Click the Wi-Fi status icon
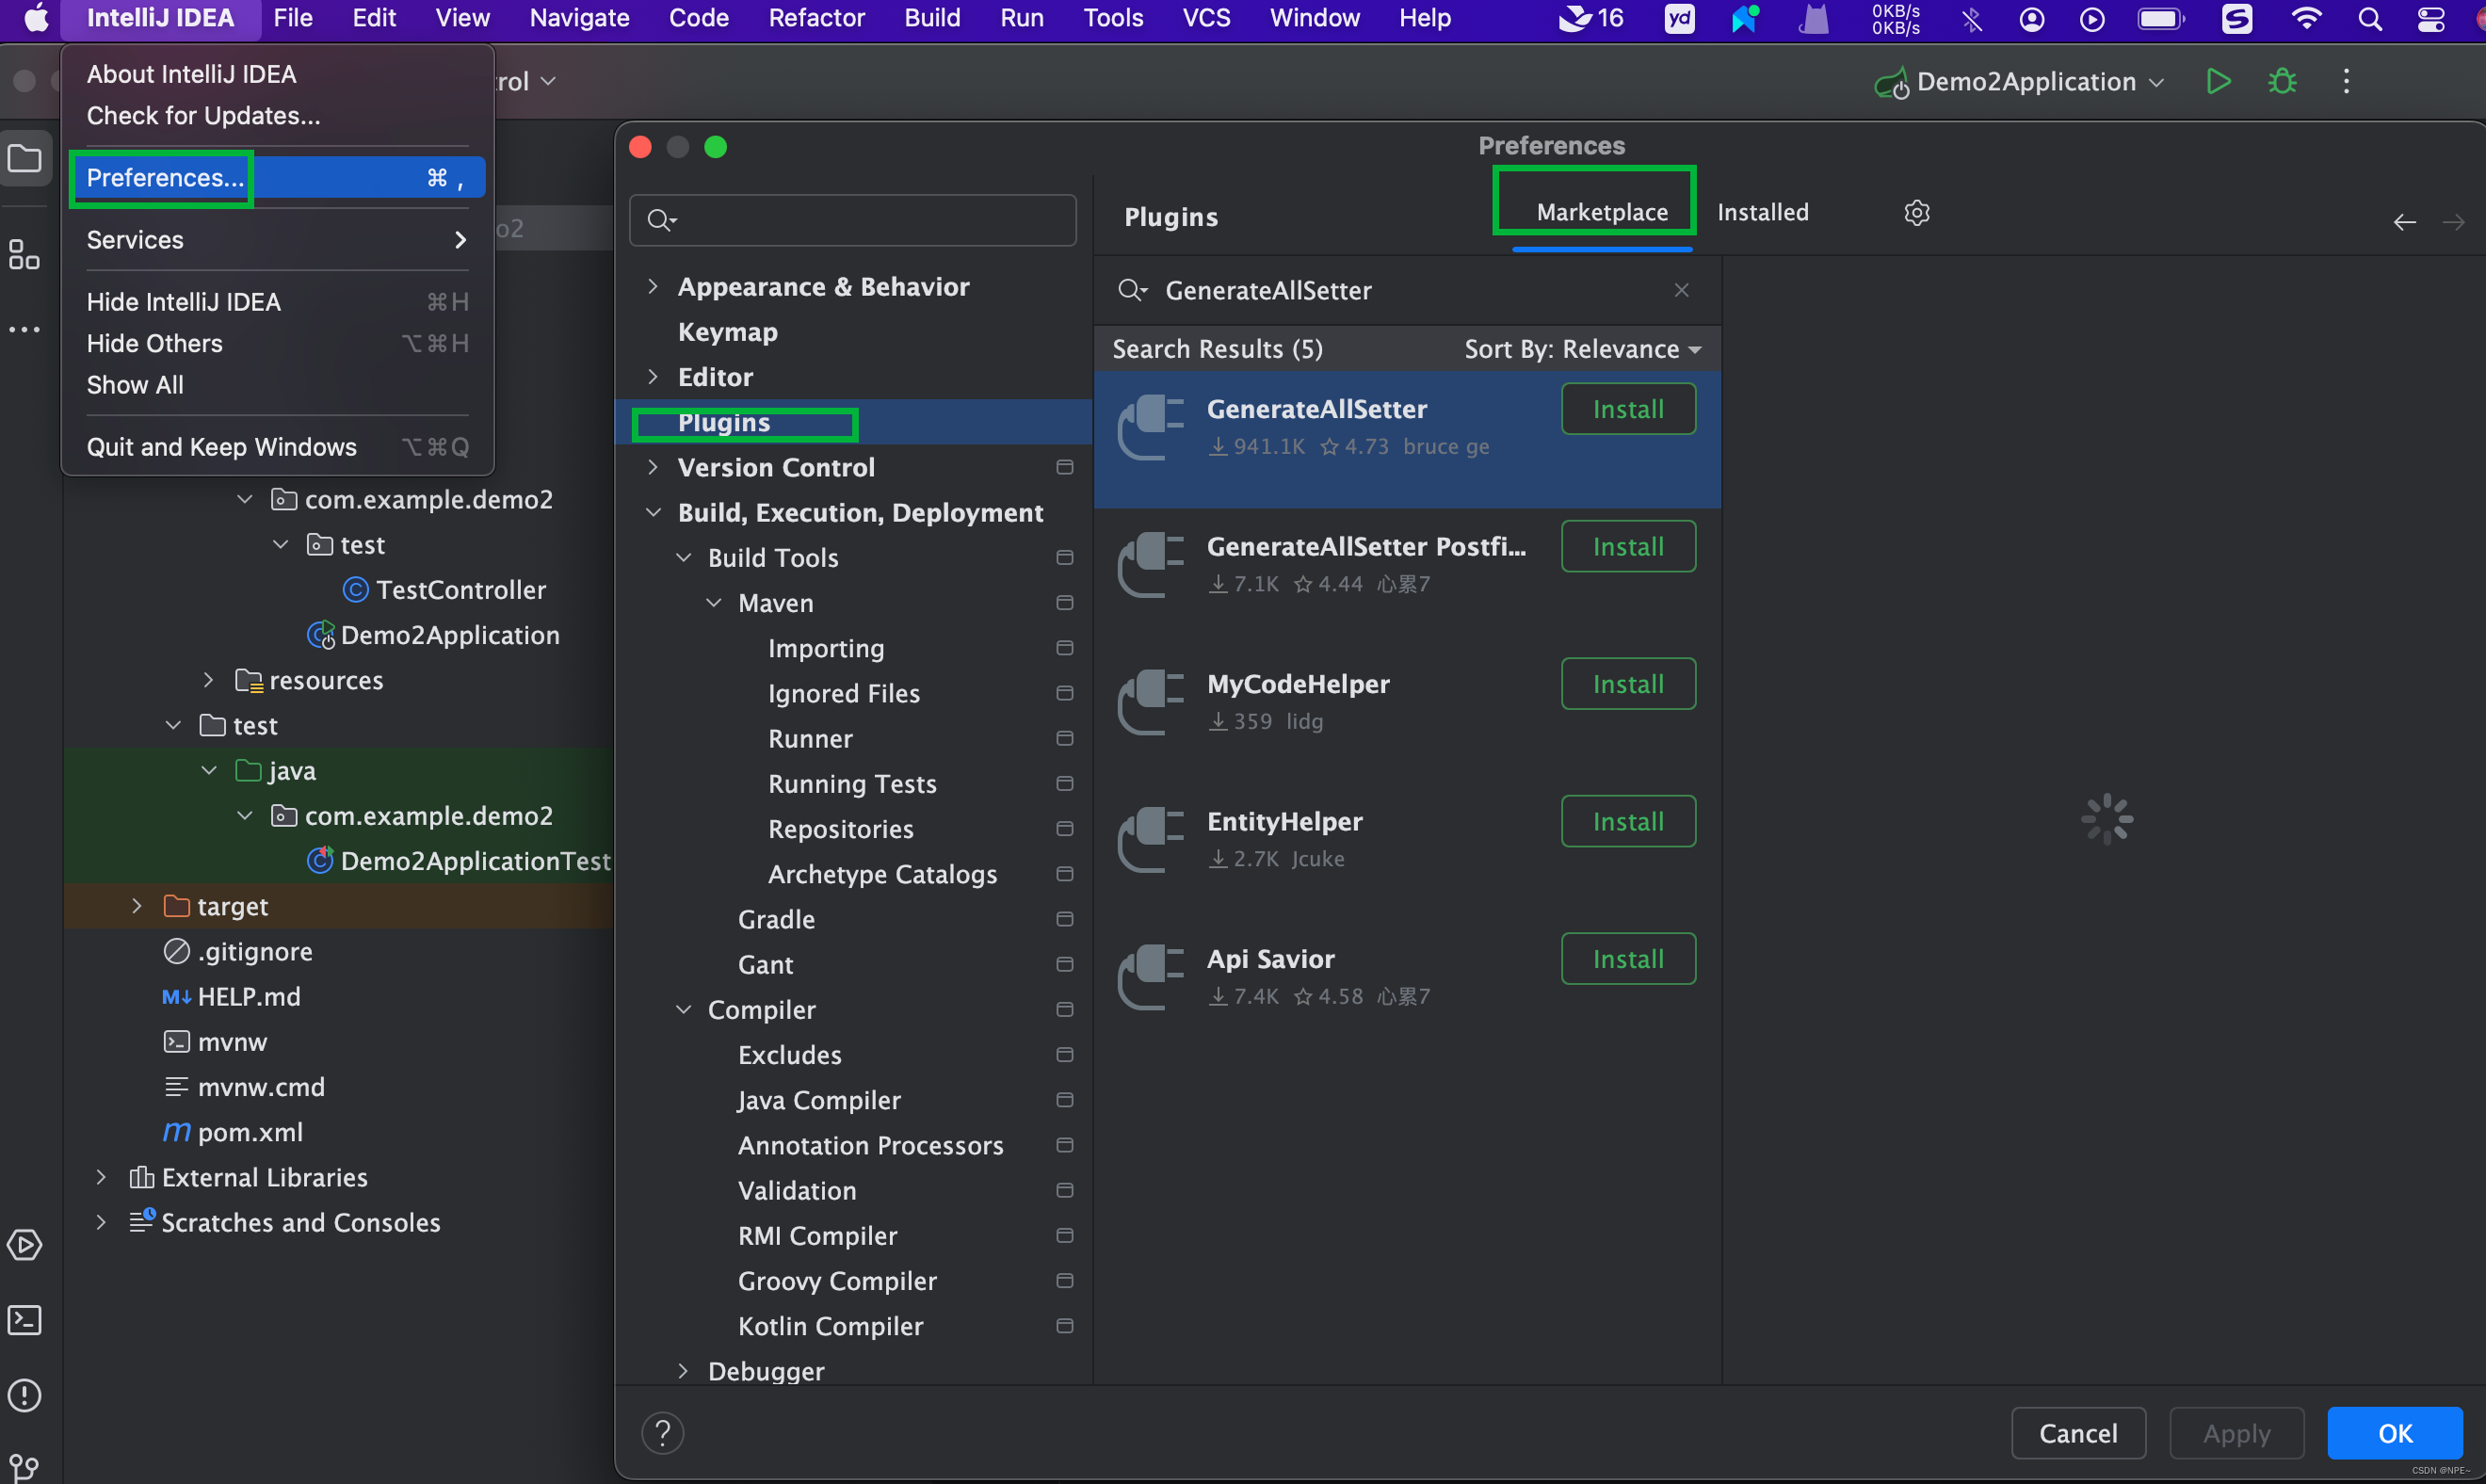The width and height of the screenshot is (2486, 1484). [x=2305, y=19]
